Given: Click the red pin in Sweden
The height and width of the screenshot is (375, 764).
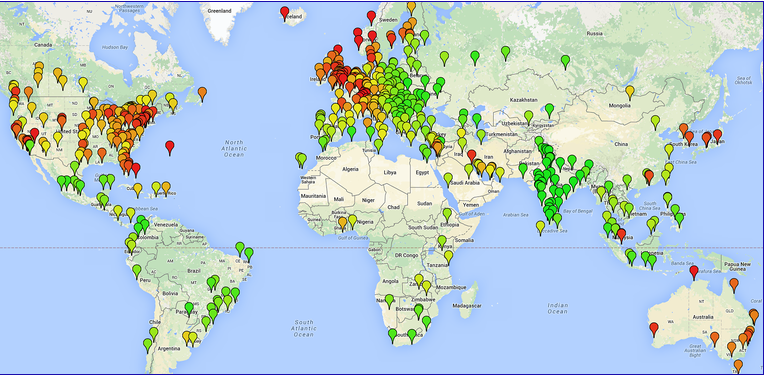Looking at the screenshot, I should pos(371,18).
